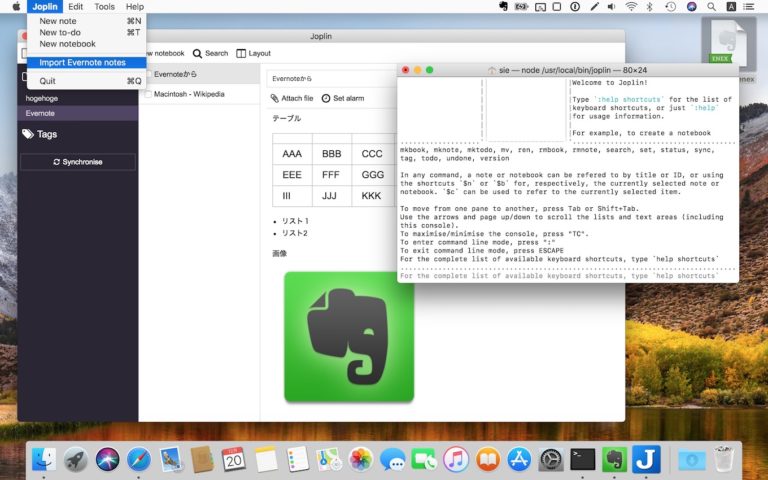Viewport: 768px width, 480px height.
Task: Open the Tools menu
Action: (x=104, y=7)
